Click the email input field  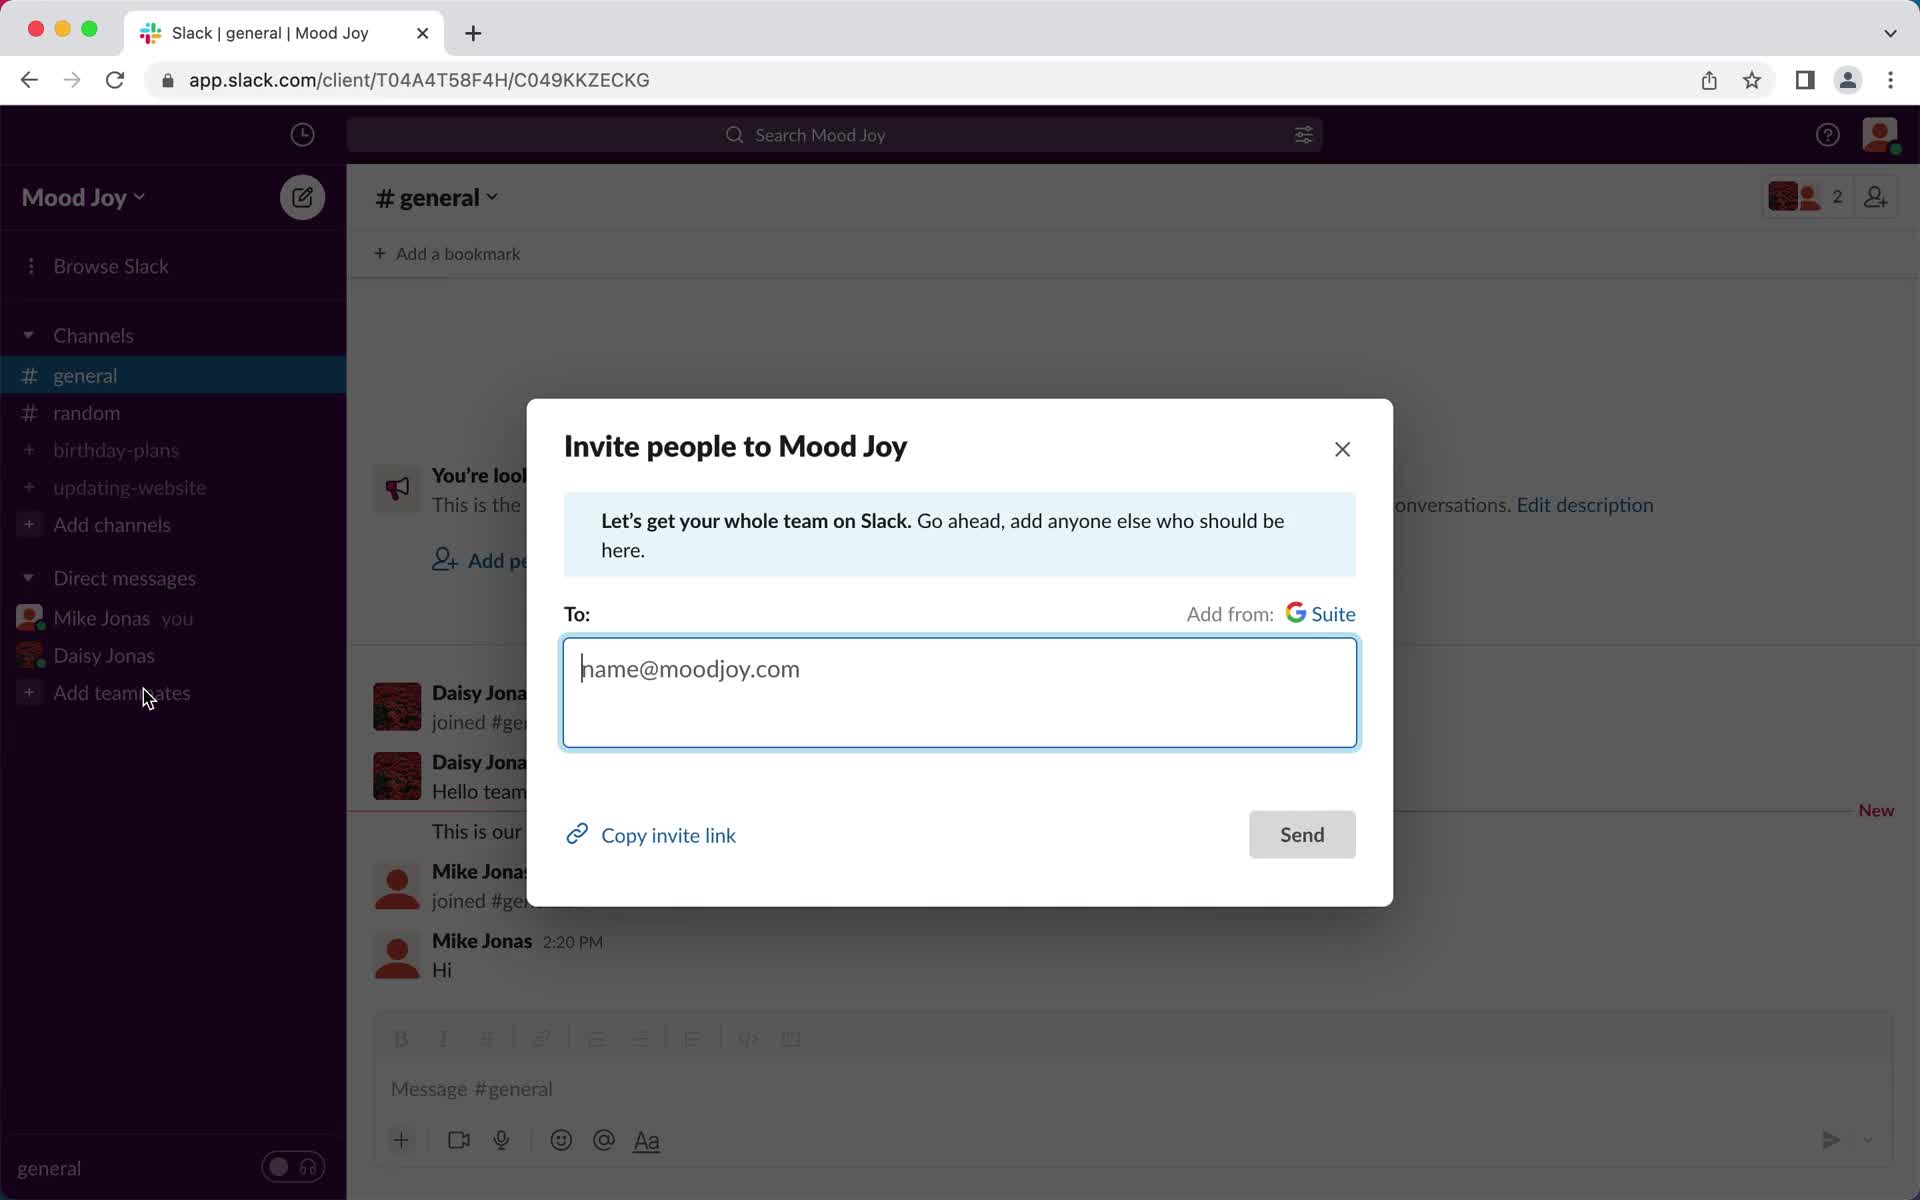pyautogui.click(x=959, y=691)
